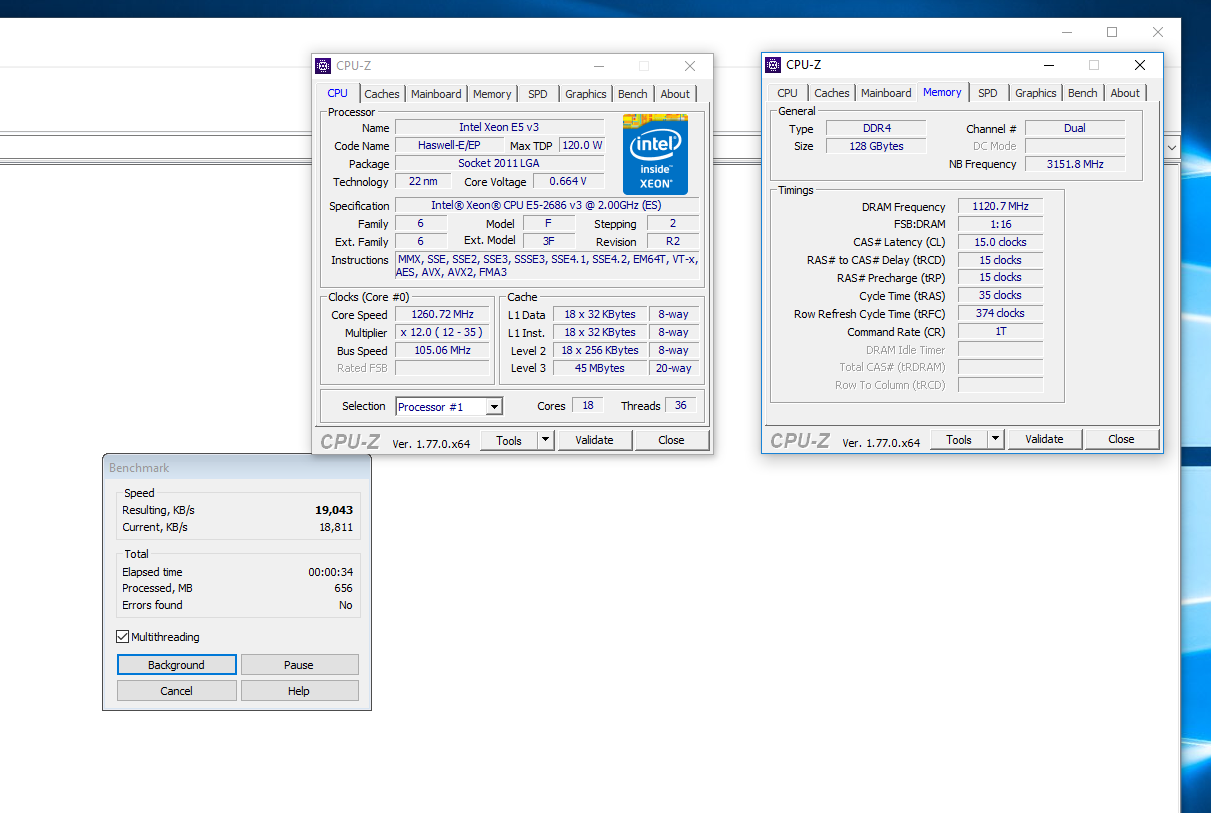
Task: Minimize the left CPU-Z window
Action: [598, 66]
